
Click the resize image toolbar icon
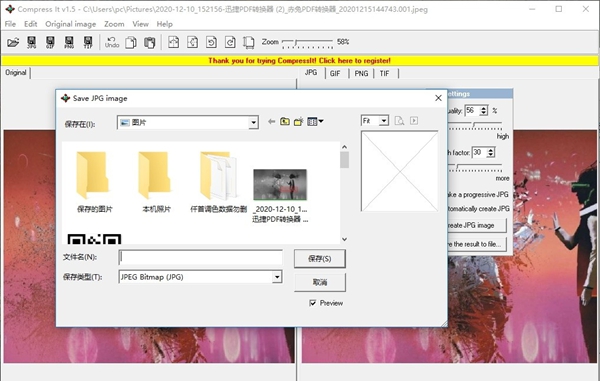tap(249, 42)
